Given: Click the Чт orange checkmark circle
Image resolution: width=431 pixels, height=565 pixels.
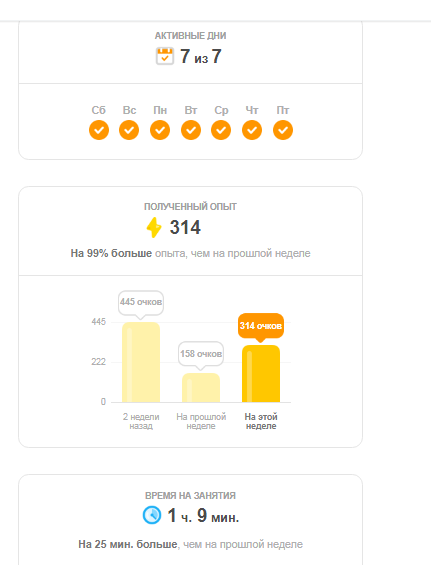Looking at the screenshot, I should tap(252, 130).
